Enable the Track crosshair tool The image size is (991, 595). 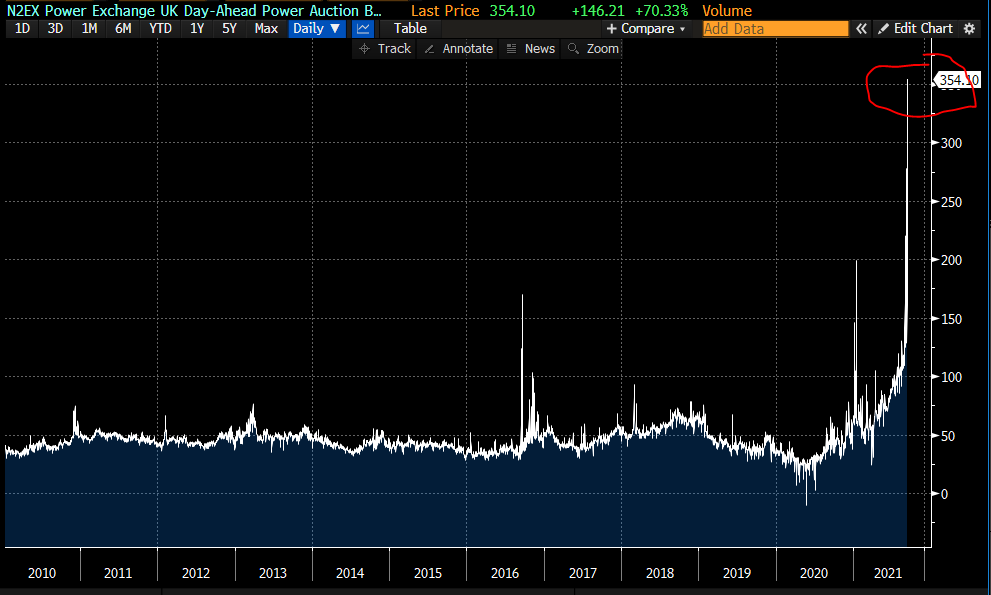384,49
